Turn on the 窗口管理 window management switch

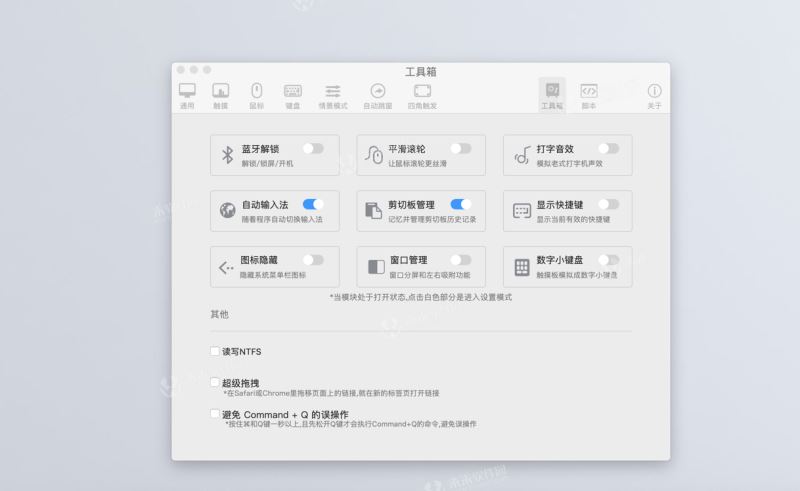(x=461, y=260)
